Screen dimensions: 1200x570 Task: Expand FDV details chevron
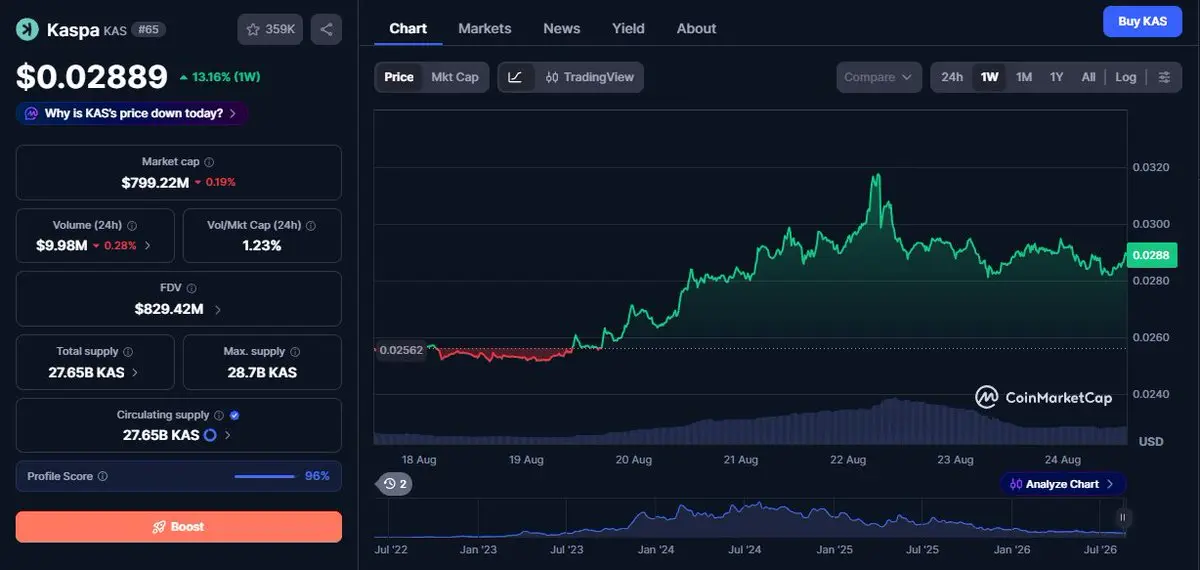218,310
